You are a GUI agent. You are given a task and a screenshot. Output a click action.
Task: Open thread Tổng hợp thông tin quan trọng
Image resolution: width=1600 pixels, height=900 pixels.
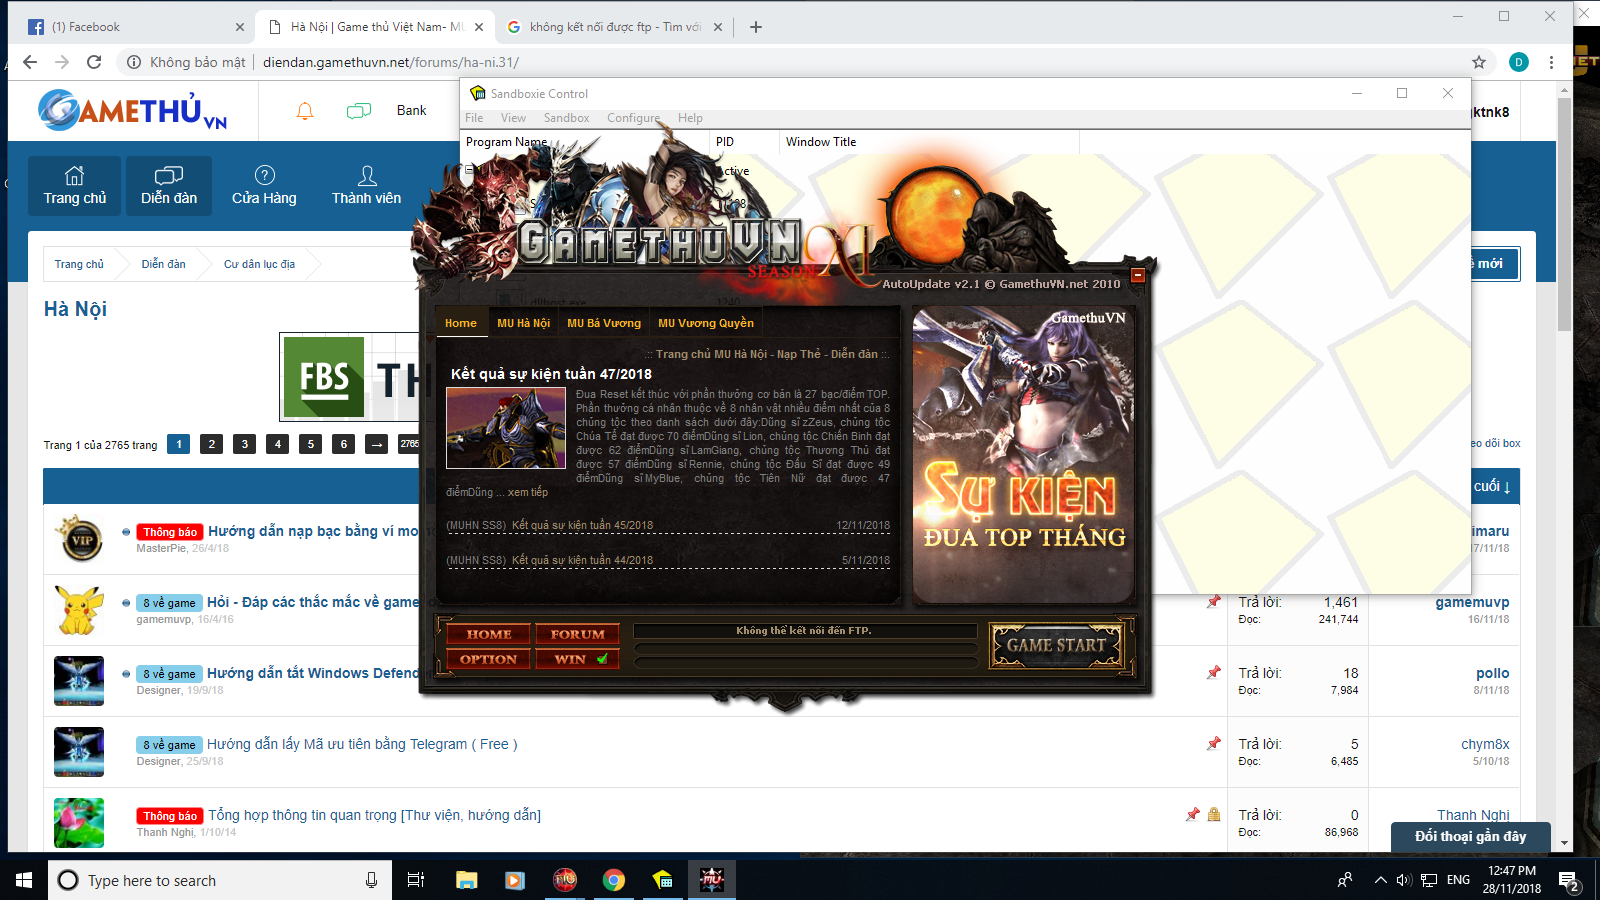(x=374, y=815)
